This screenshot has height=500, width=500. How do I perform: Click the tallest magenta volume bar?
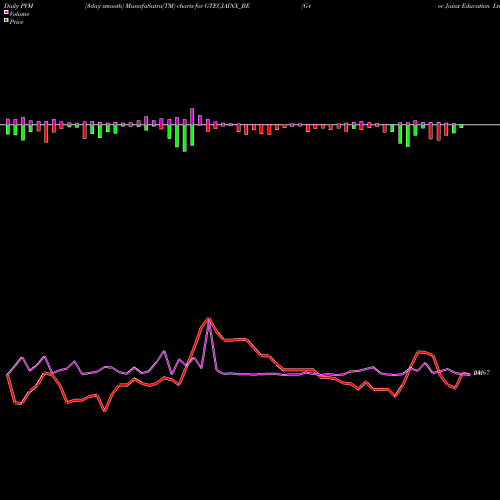[192, 116]
